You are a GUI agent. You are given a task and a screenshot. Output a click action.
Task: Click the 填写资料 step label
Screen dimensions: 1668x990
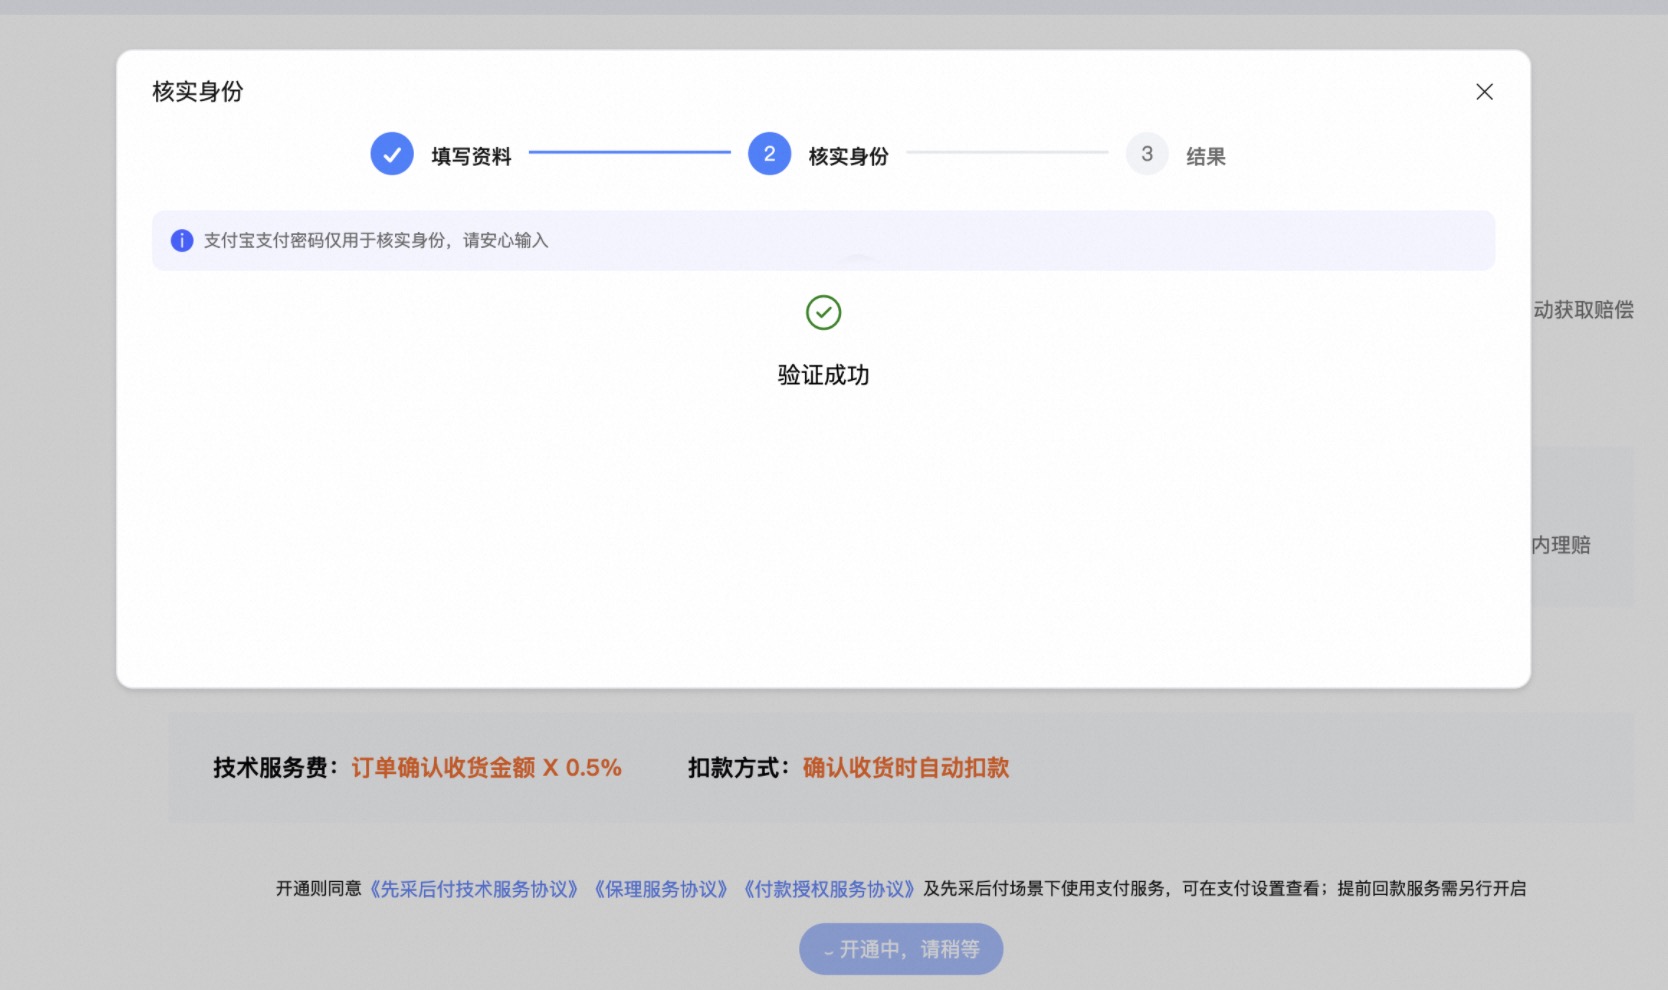pyautogui.click(x=471, y=156)
